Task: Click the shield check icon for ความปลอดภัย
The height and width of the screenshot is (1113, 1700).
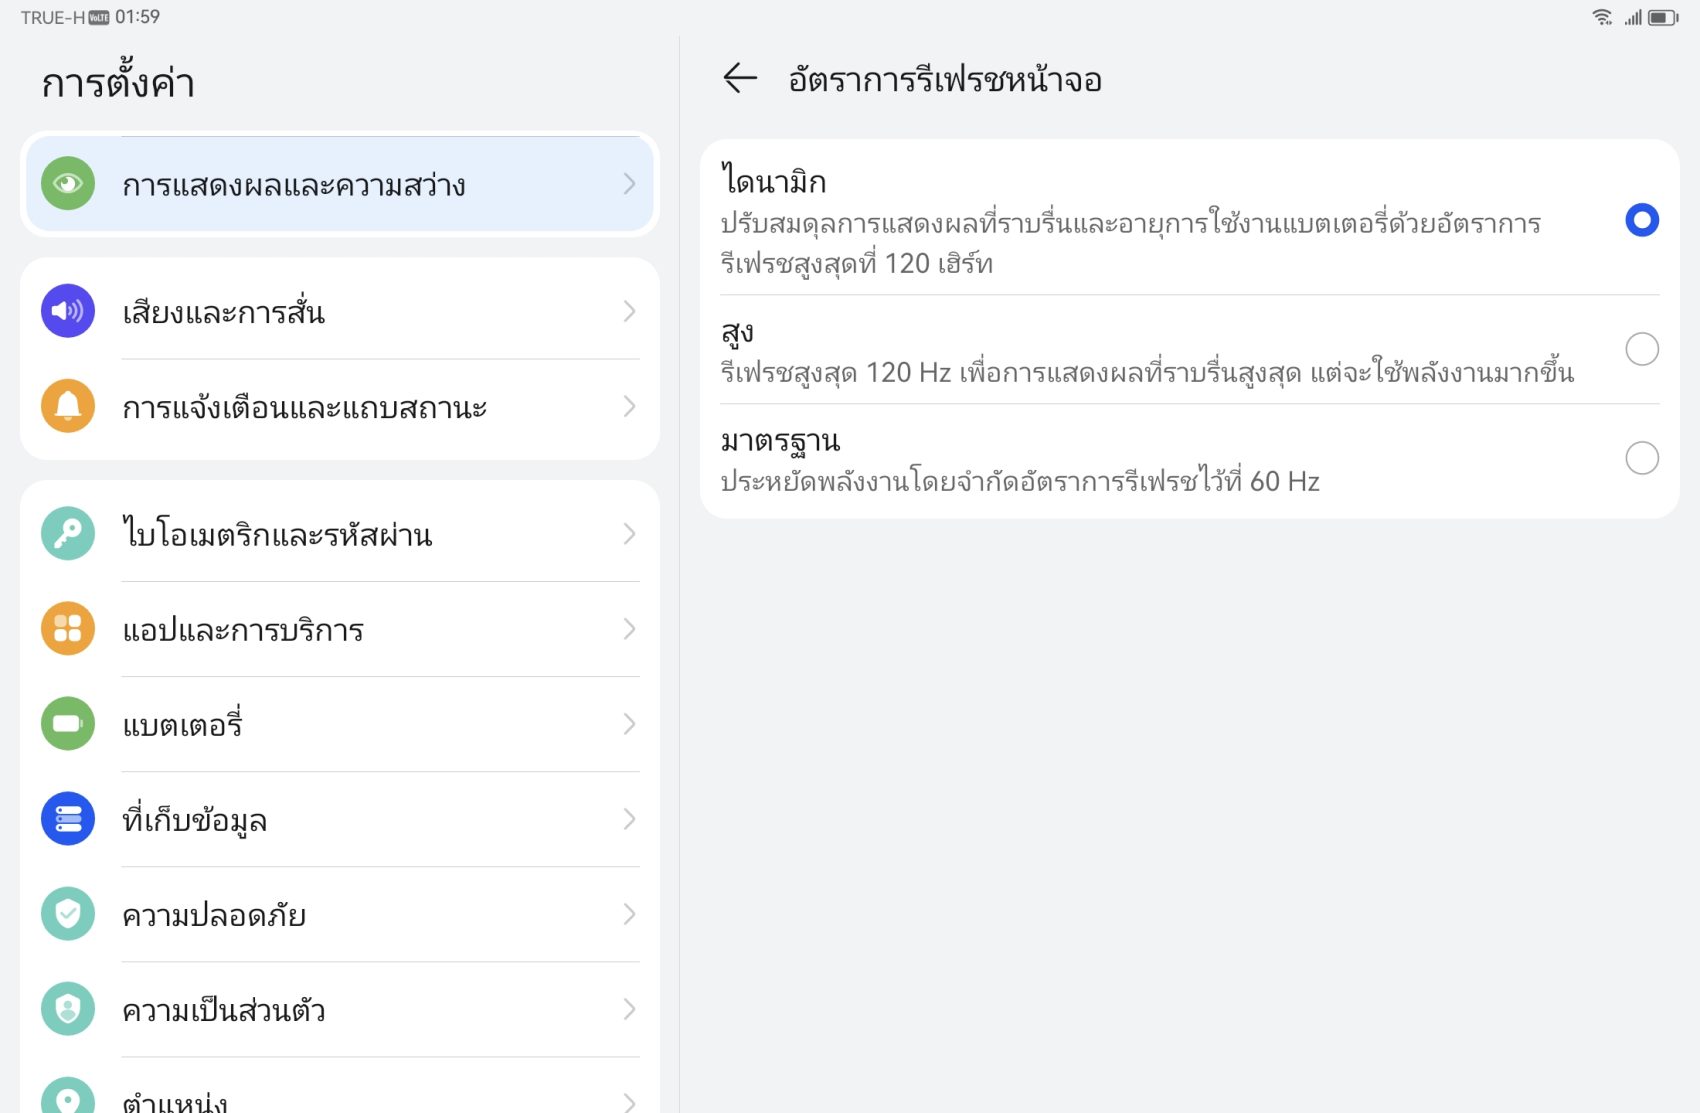Action: [68, 913]
